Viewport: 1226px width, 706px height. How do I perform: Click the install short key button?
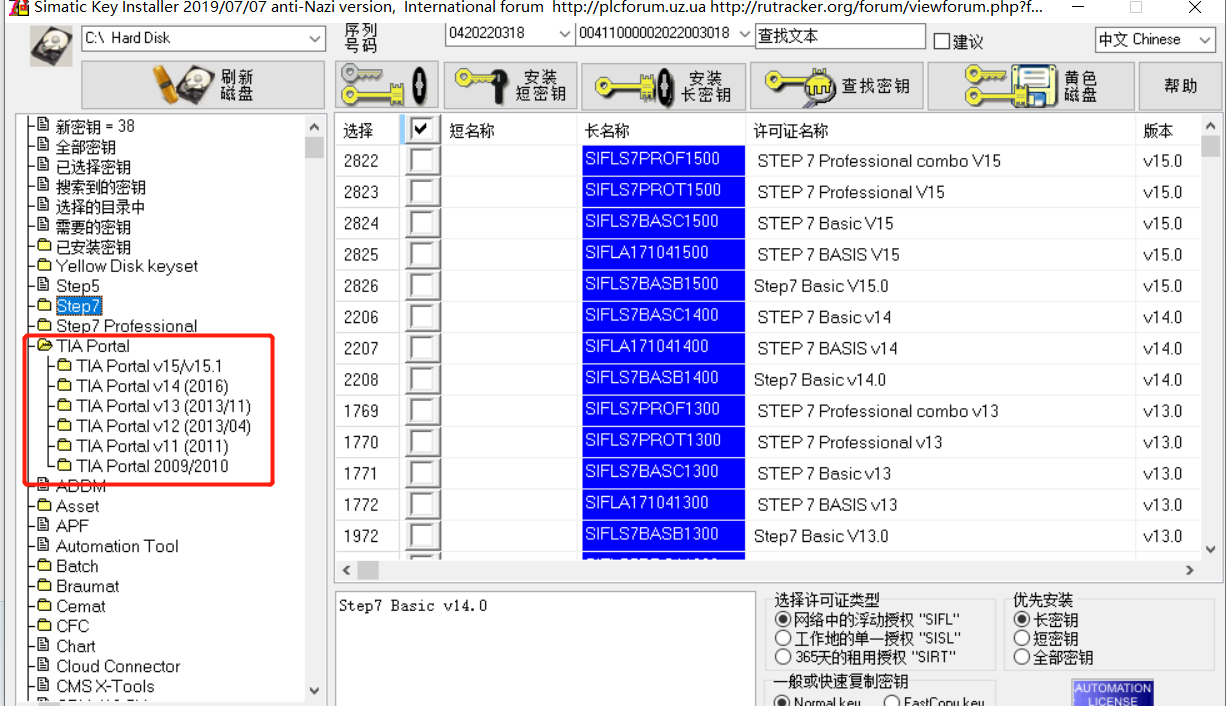pos(510,85)
